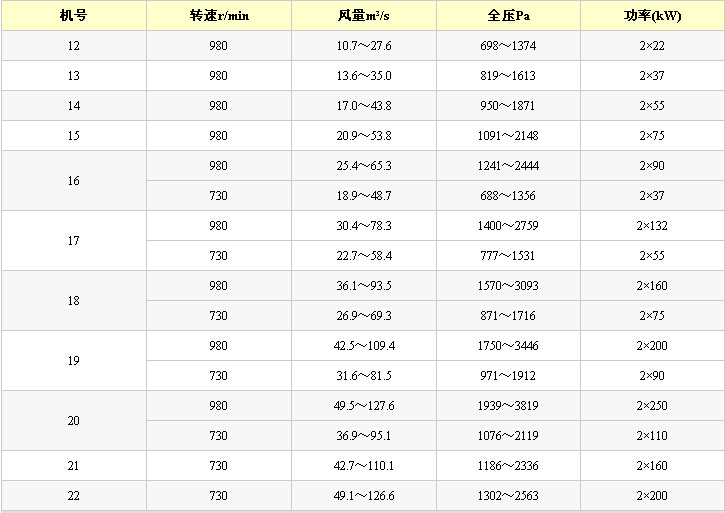This screenshot has width=725, height=513.
Task: Select the machine number 16 merged cell
Action: point(73,181)
